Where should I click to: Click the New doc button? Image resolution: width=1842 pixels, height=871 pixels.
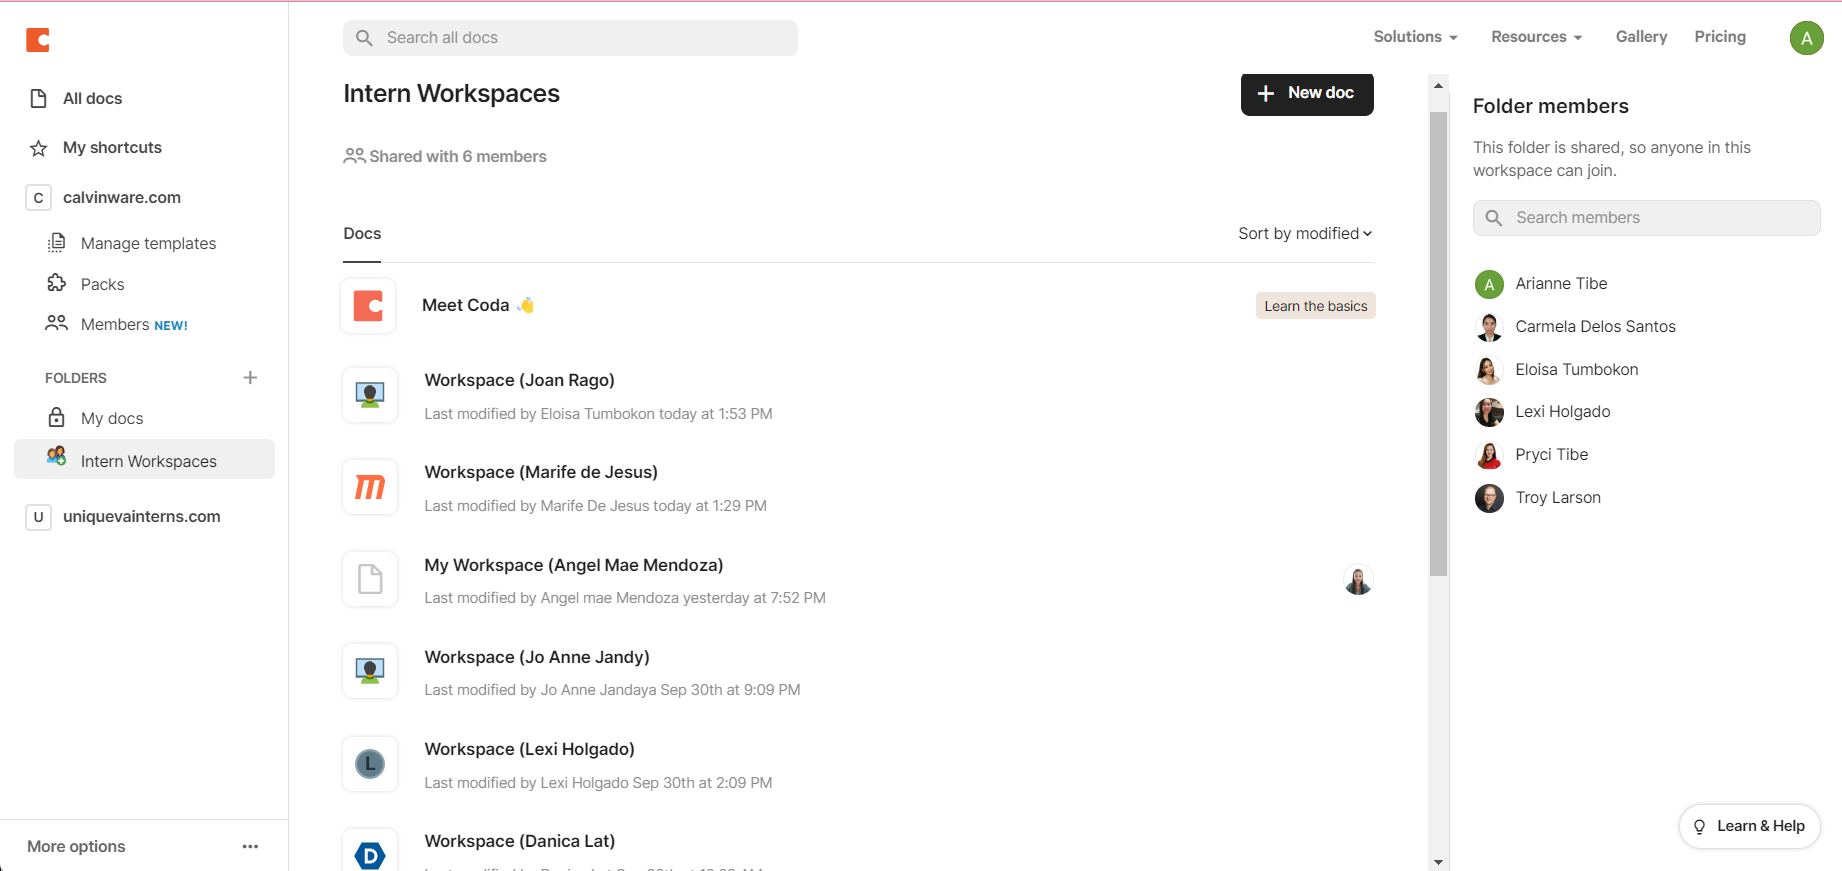tap(1307, 94)
